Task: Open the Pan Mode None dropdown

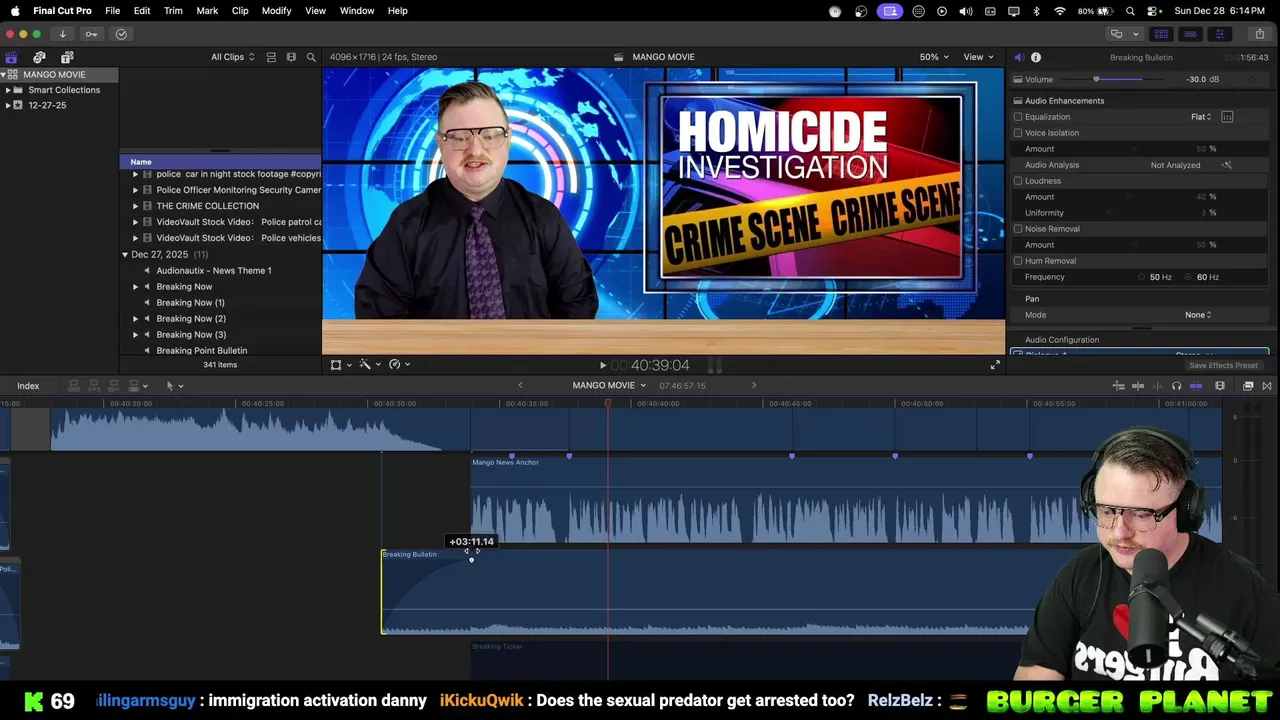Action: pos(1198,315)
